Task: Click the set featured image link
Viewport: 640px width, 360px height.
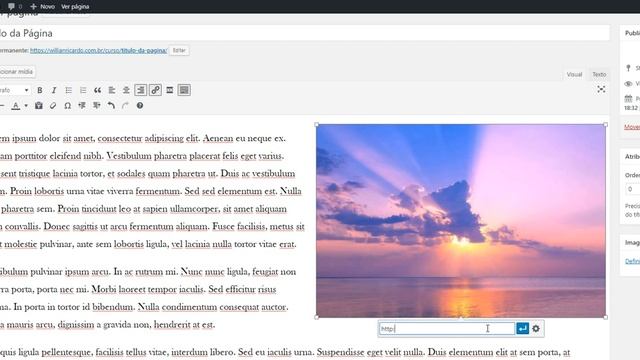Action: pos(632,261)
